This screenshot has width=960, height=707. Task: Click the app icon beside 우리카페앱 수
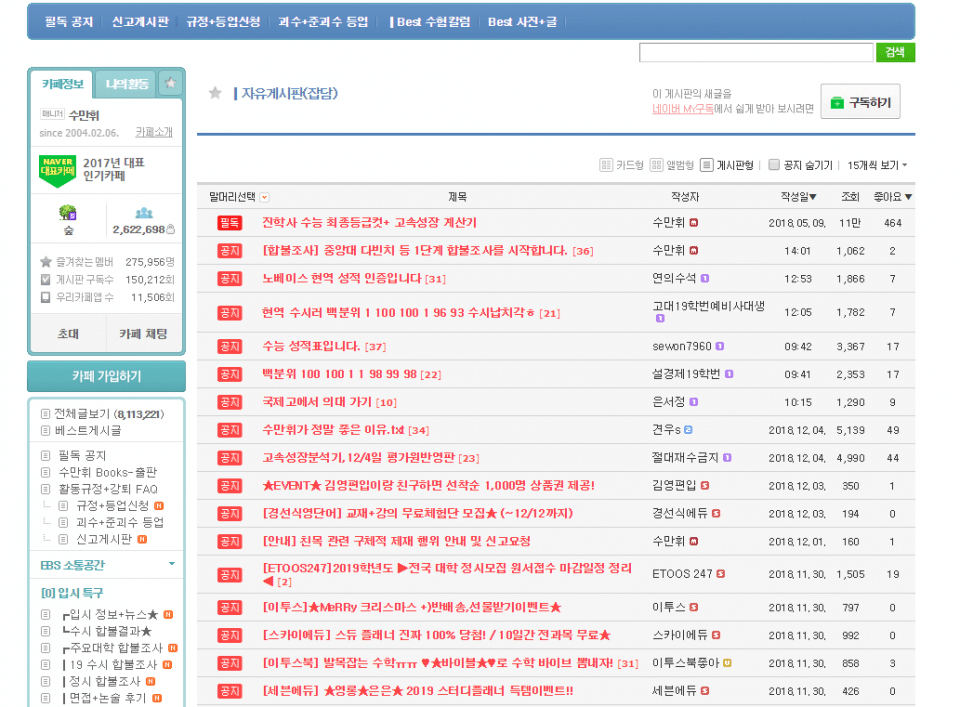pos(45,297)
